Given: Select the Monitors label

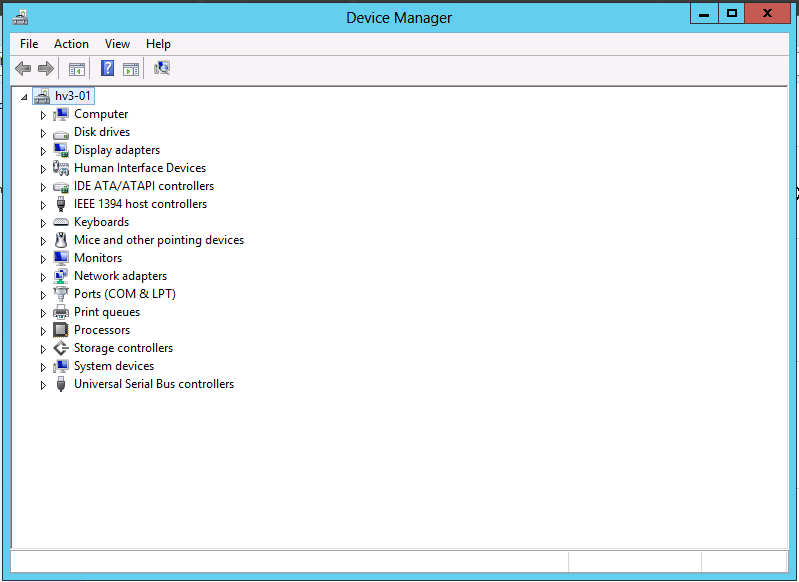Looking at the screenshot, I should 98,258.
